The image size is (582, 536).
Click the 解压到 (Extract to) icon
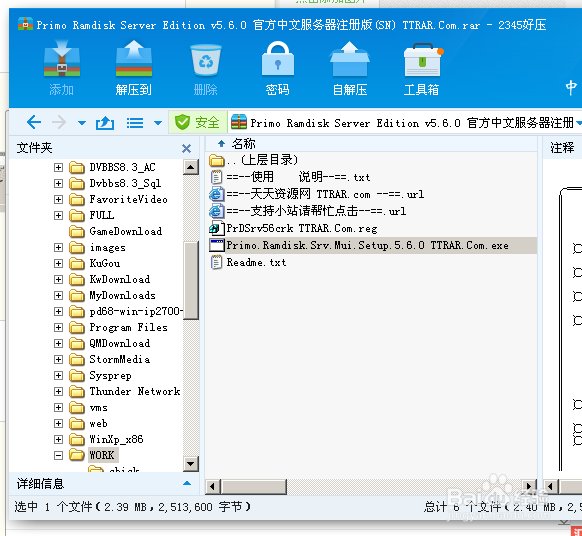click(x=134, y=59)
